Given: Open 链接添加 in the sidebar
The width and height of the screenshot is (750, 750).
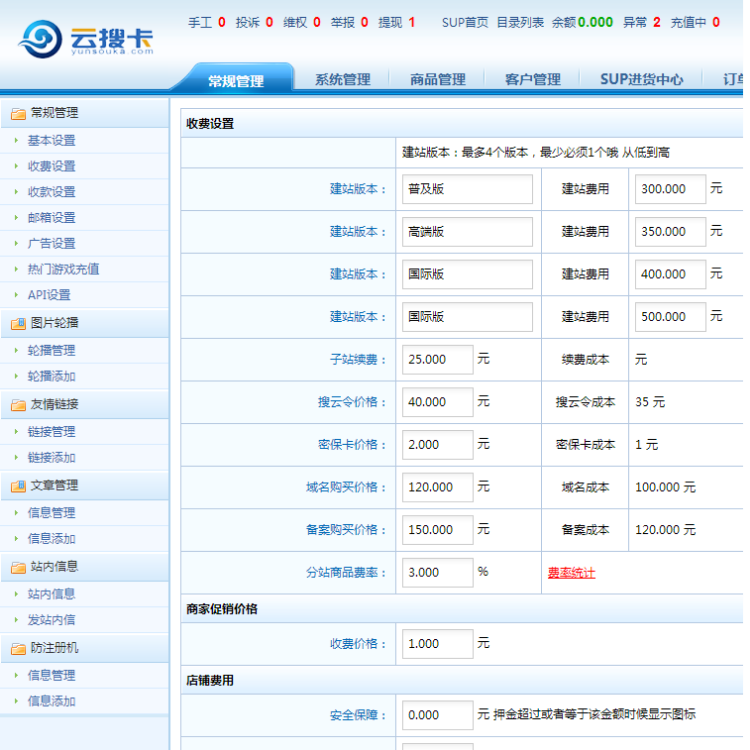Looking at the screenshot, I should 52,458.
